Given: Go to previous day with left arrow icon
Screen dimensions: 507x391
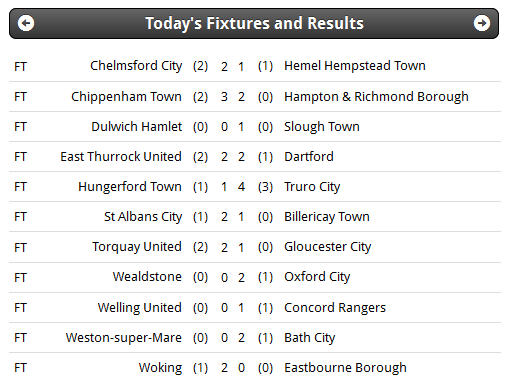Looking at the screenshot, I should tap(26, 23).
